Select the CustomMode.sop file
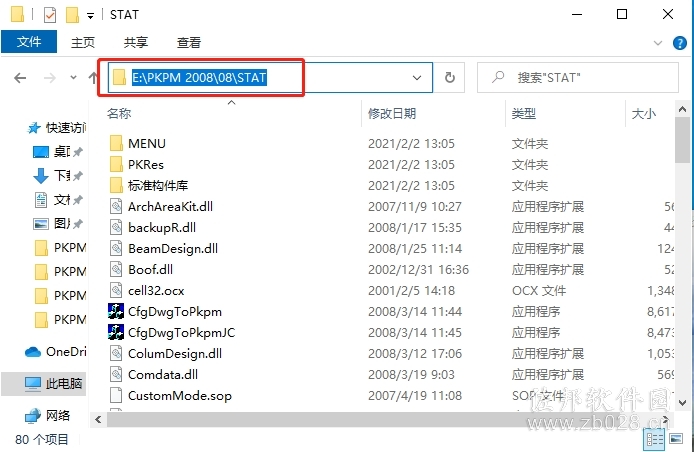 tap(180, 396)
